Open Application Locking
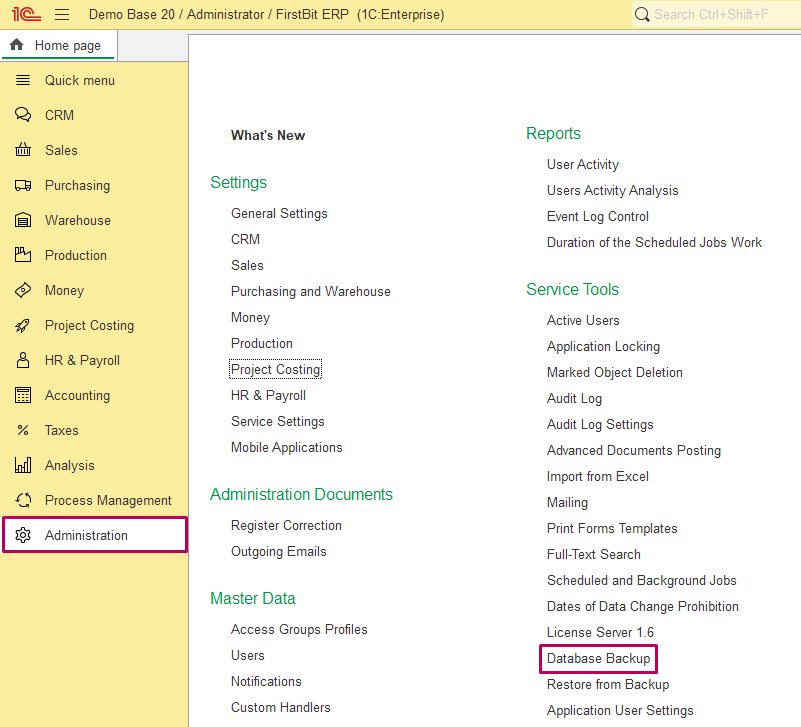The height and width of the screenshot is (727, 801). pyautogui.click(x=603, y=346)
